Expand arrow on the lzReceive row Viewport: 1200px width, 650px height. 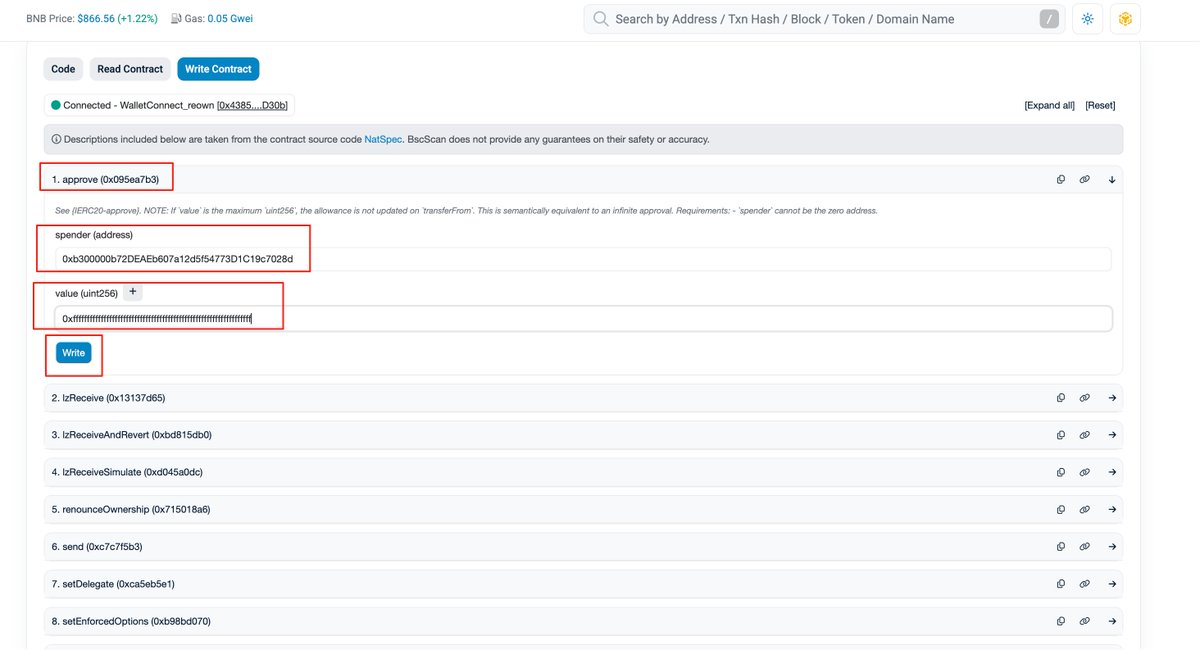1111,398
